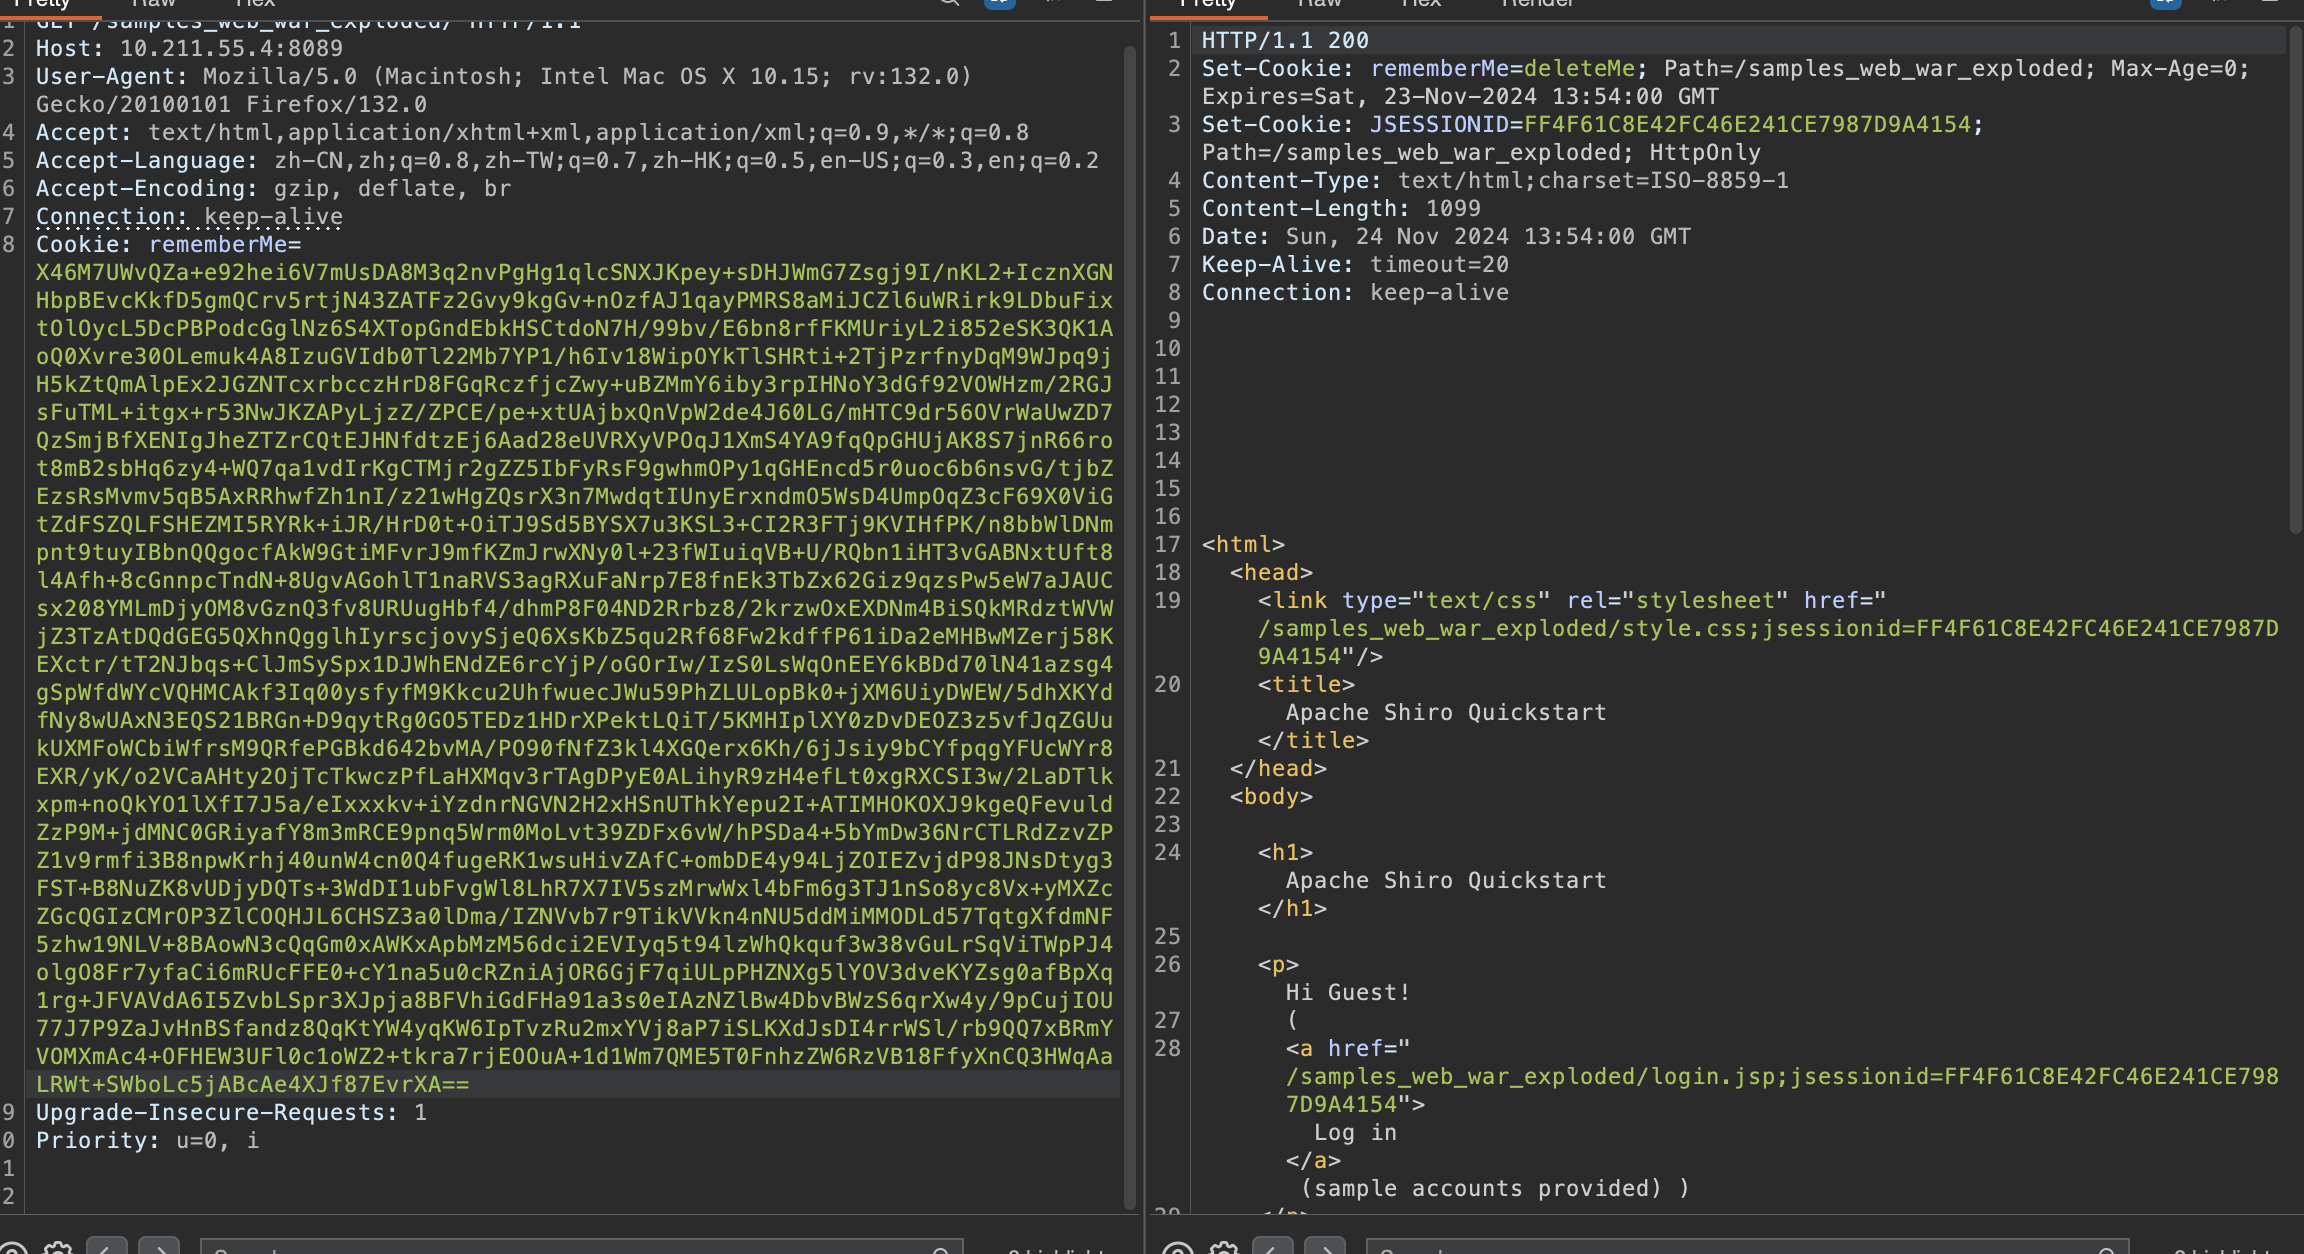Switch request view to Hex tab
This screenshot has height=1254, width=2304.
coord(255,4)
